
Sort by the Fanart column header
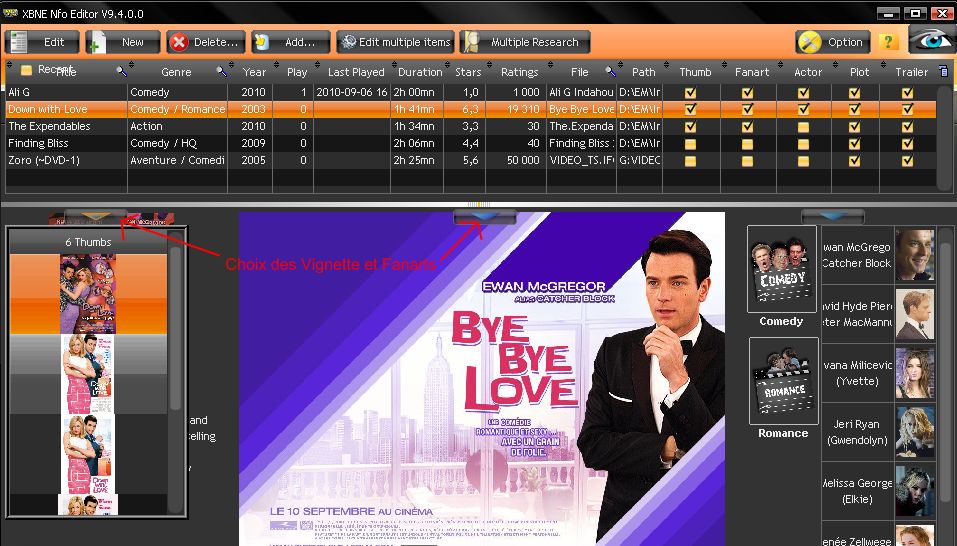[752, 72]
